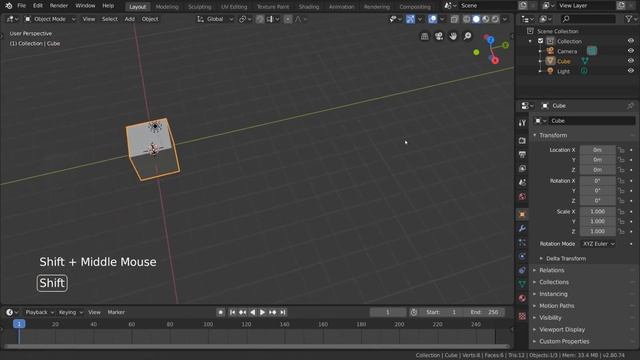The width and height of the screenshot is (640, 360).
Task: Pin the properties editor context
Action: (630, 106)
